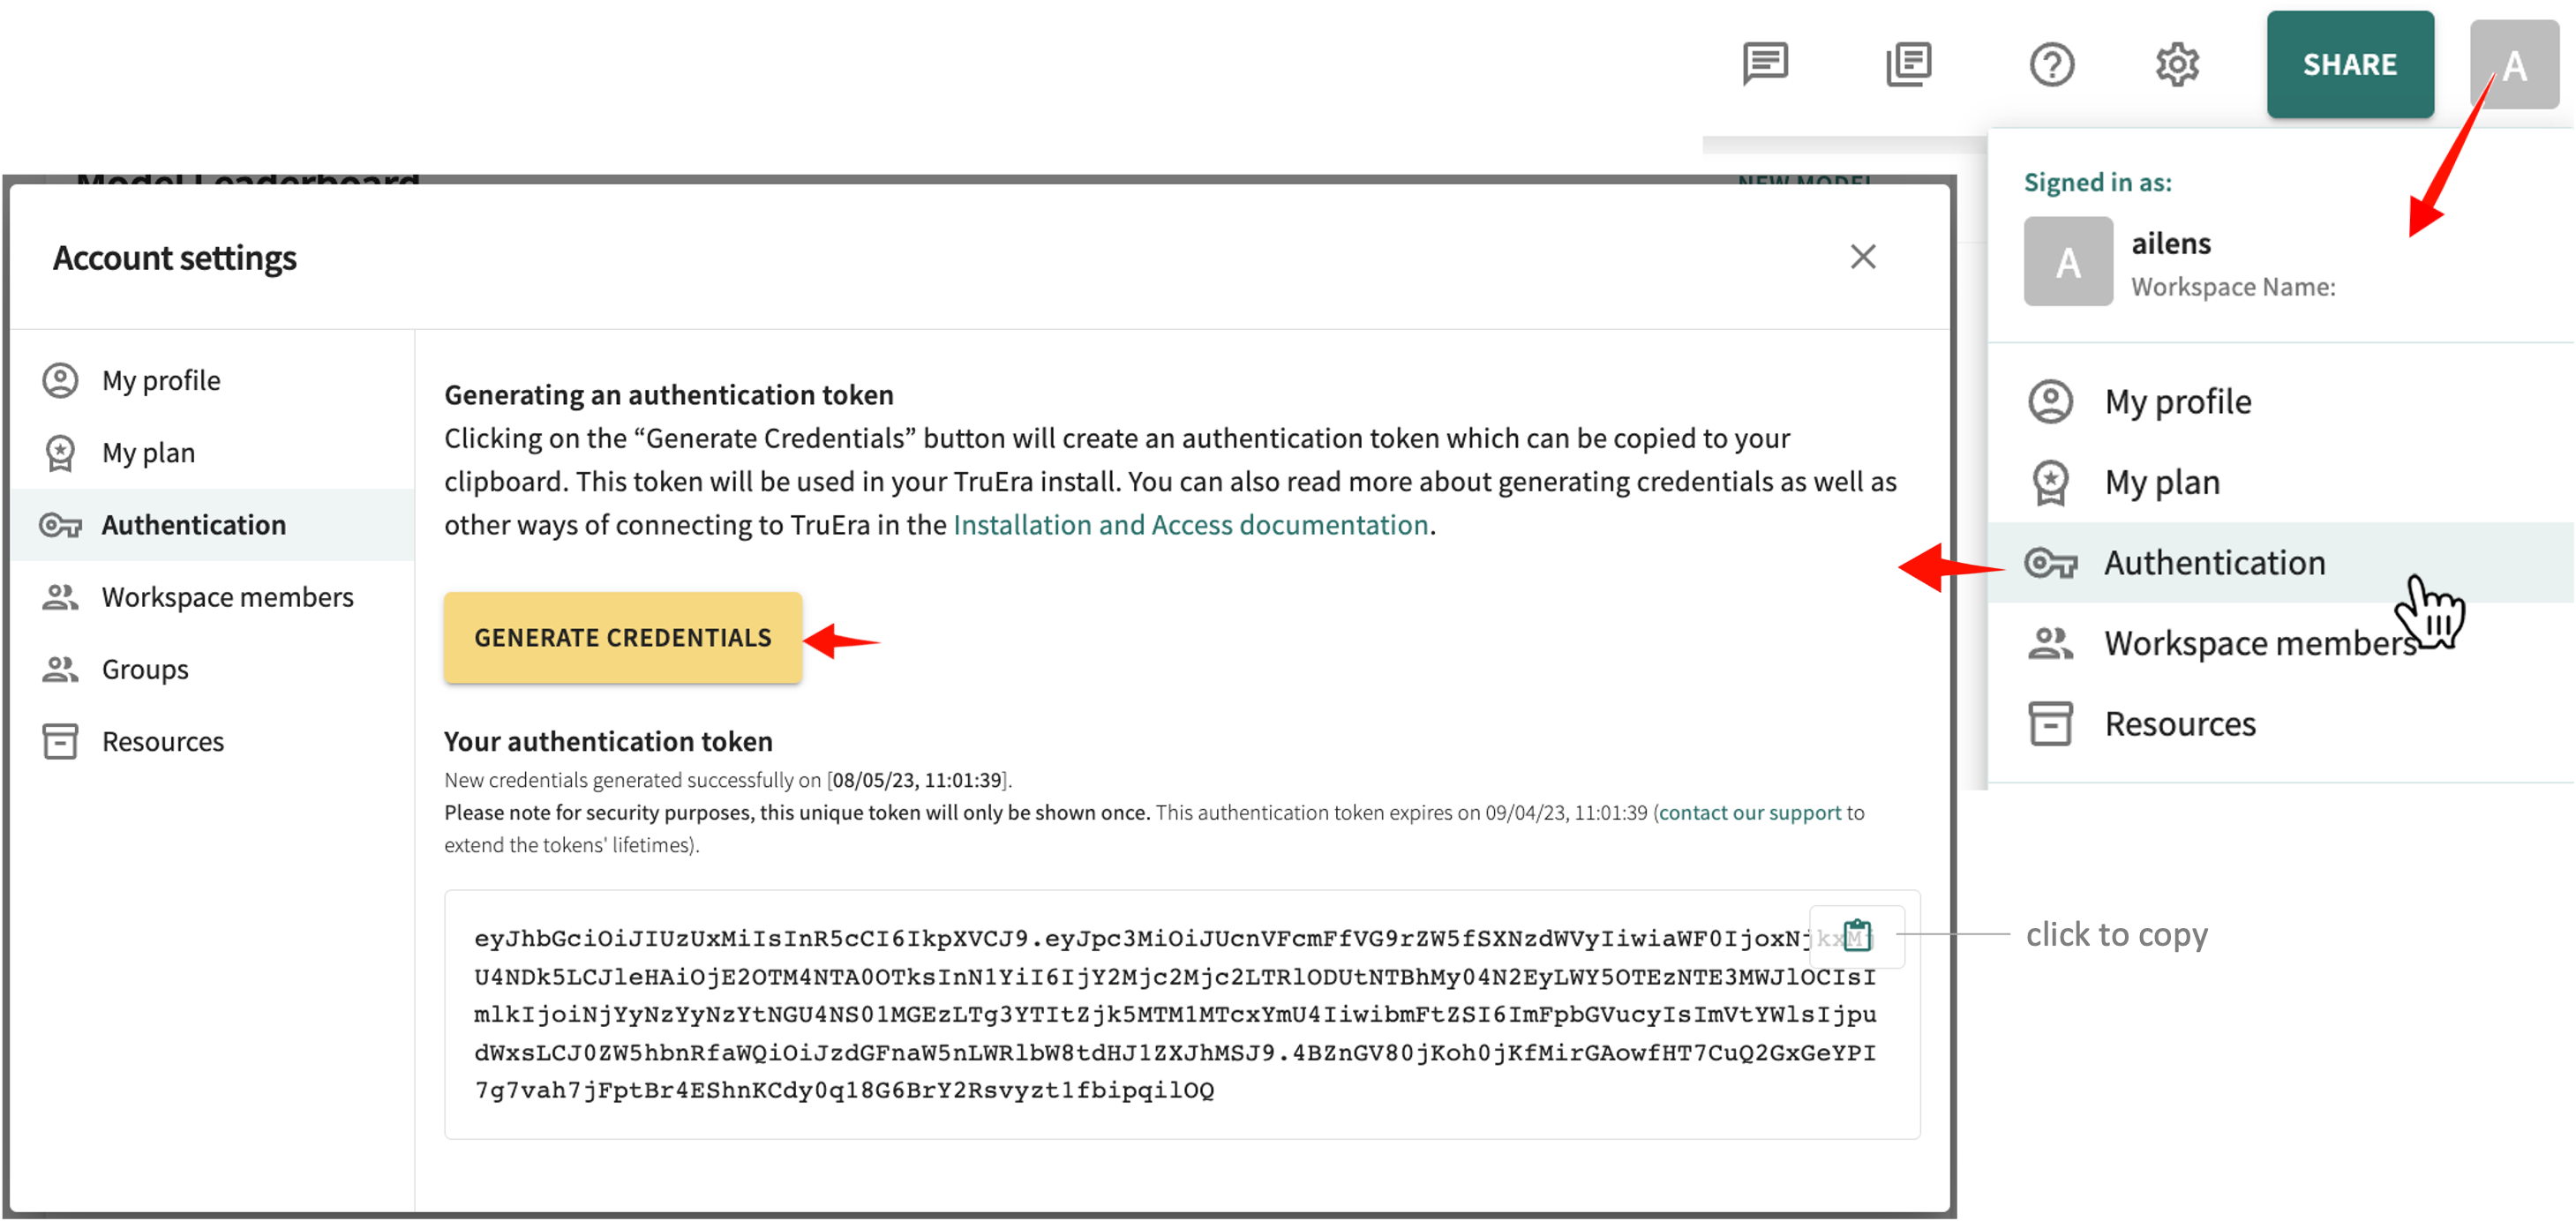Image resolution: width=2576 pixels, height=1221 pixels.
Task: Click the help question mark icon
Action: click(2050, 64)
